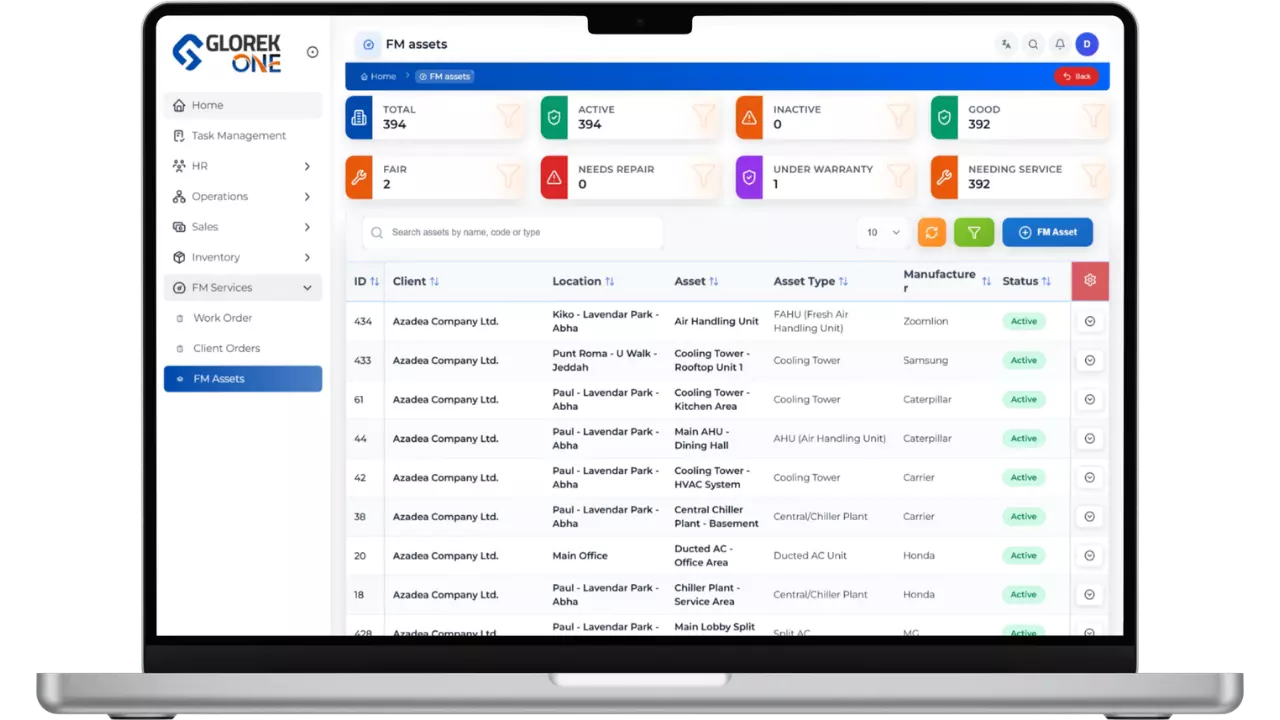Toggle the Inactive card filter funnel
This screenshot has width=1280, height=720.
click(x=899, y=117)
